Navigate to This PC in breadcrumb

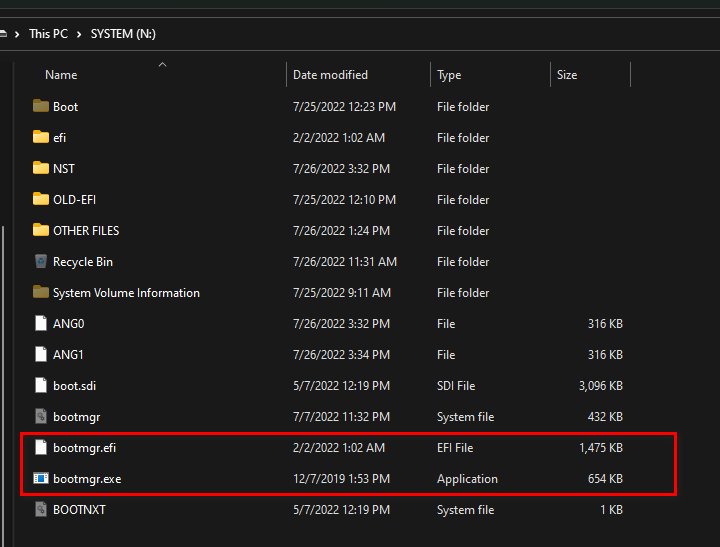pyautogui.click(x=48, y=34)
